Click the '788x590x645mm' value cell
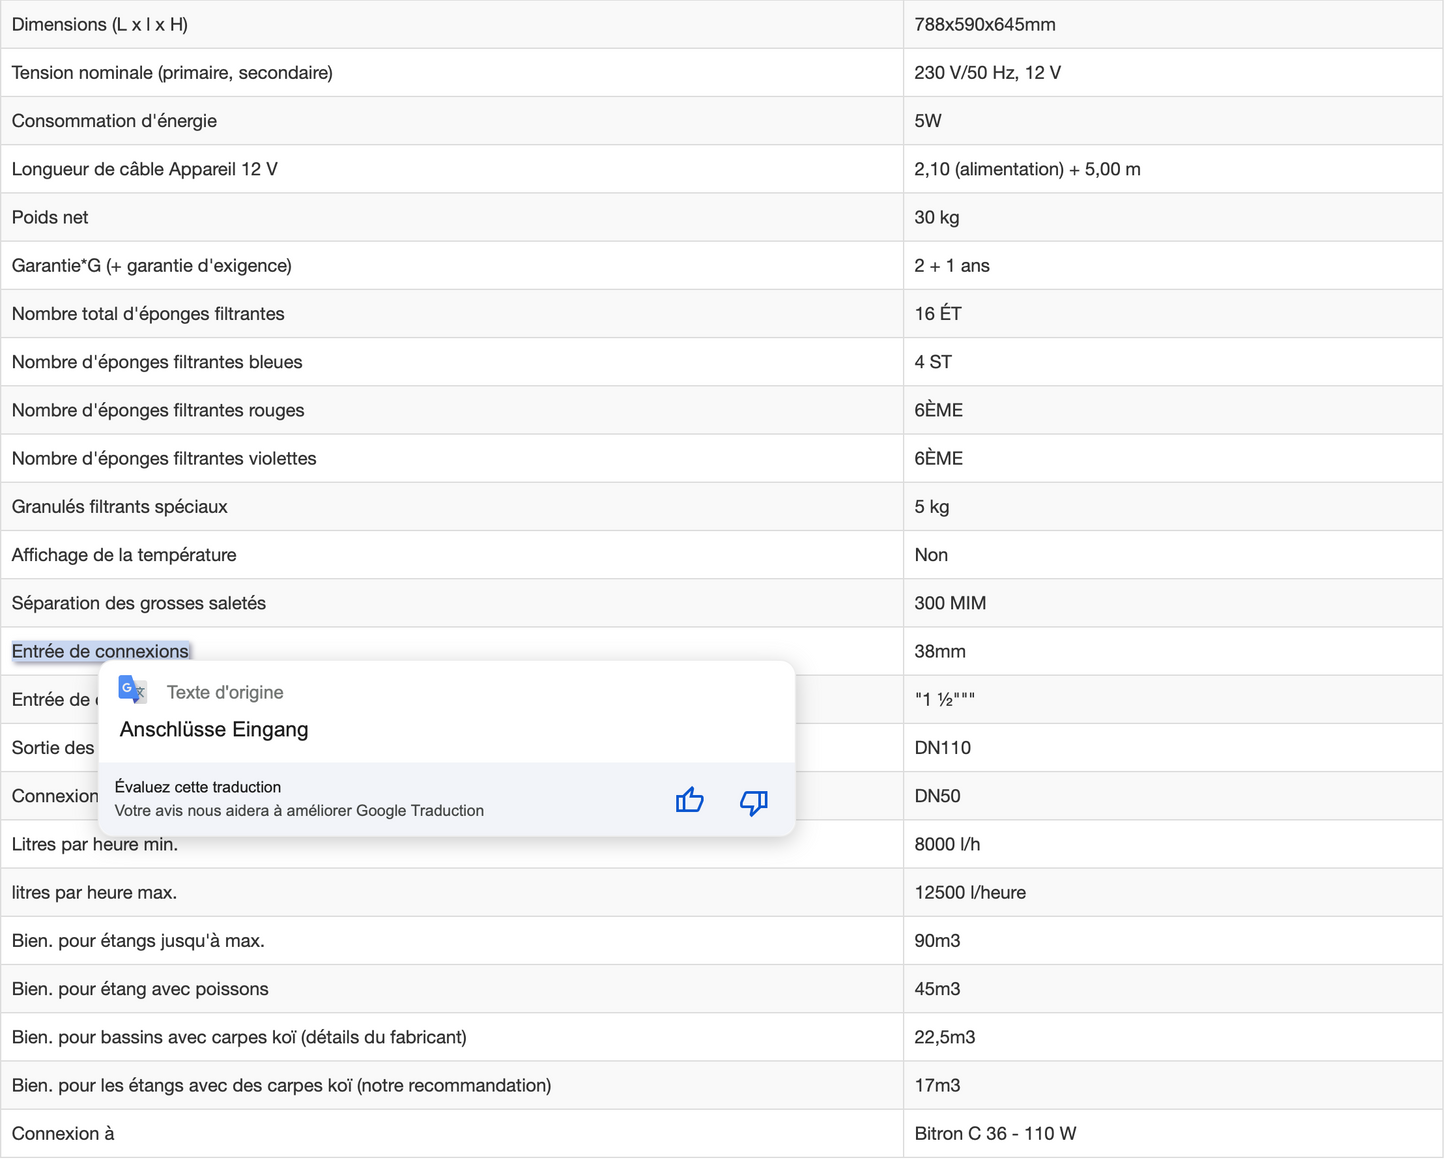1445x1160 pixels. point(985,25)
